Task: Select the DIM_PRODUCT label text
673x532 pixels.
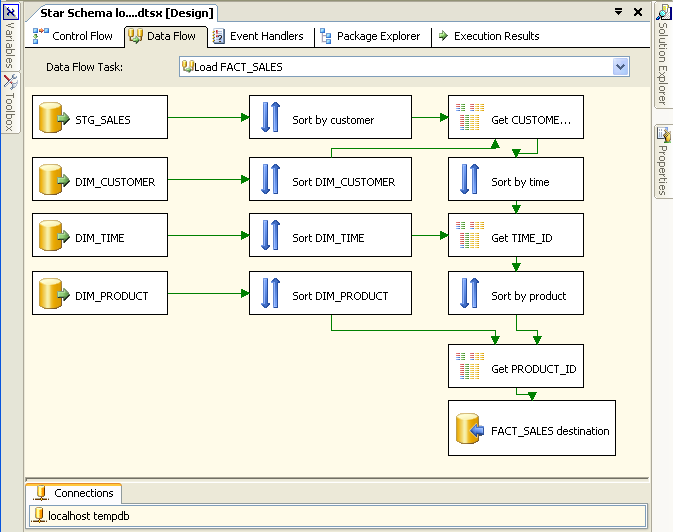Action: (112, 296)
